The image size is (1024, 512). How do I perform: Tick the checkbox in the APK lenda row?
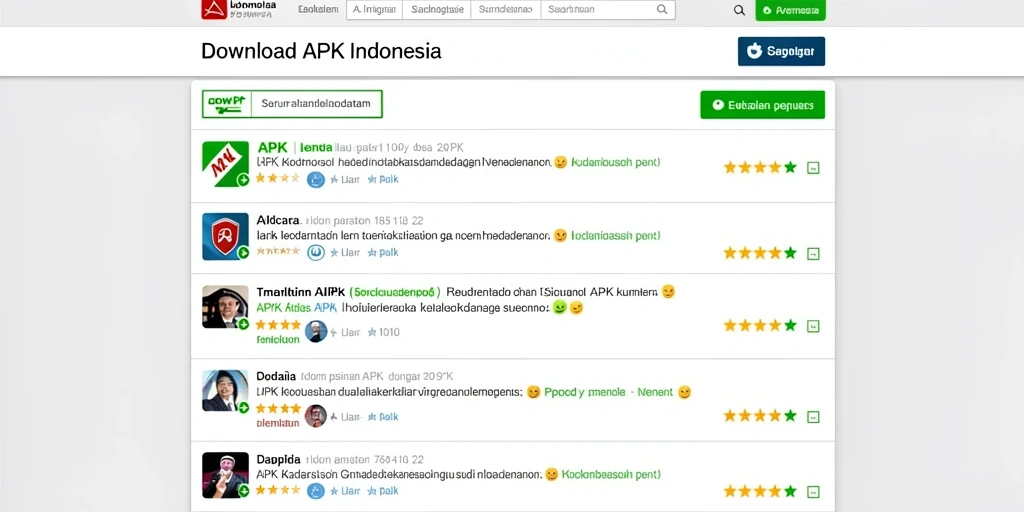click(813, 168)
